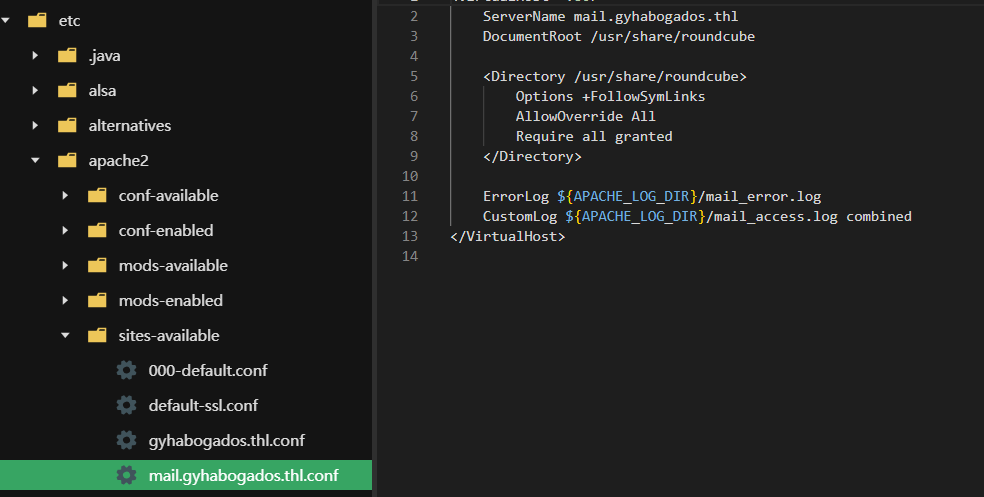The image size is (984, 497).
Task: Click gear icon of gyhabogados.thl.conf
Action: (126, 441)
